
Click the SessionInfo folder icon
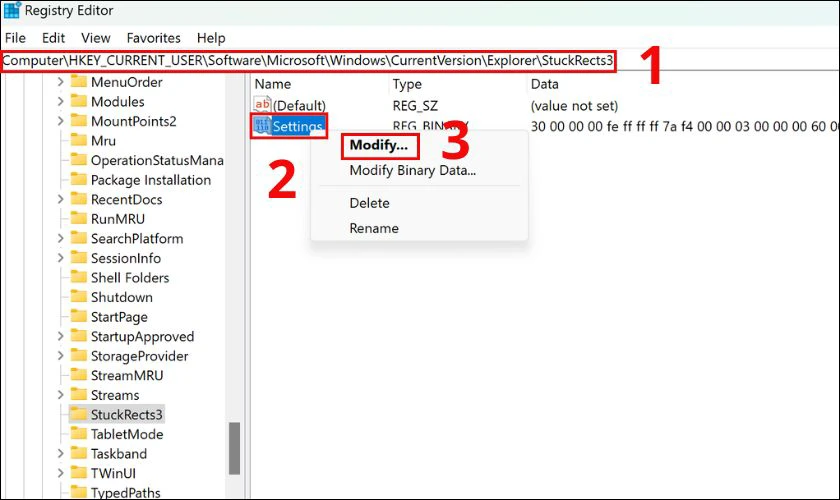pos(79,257)
